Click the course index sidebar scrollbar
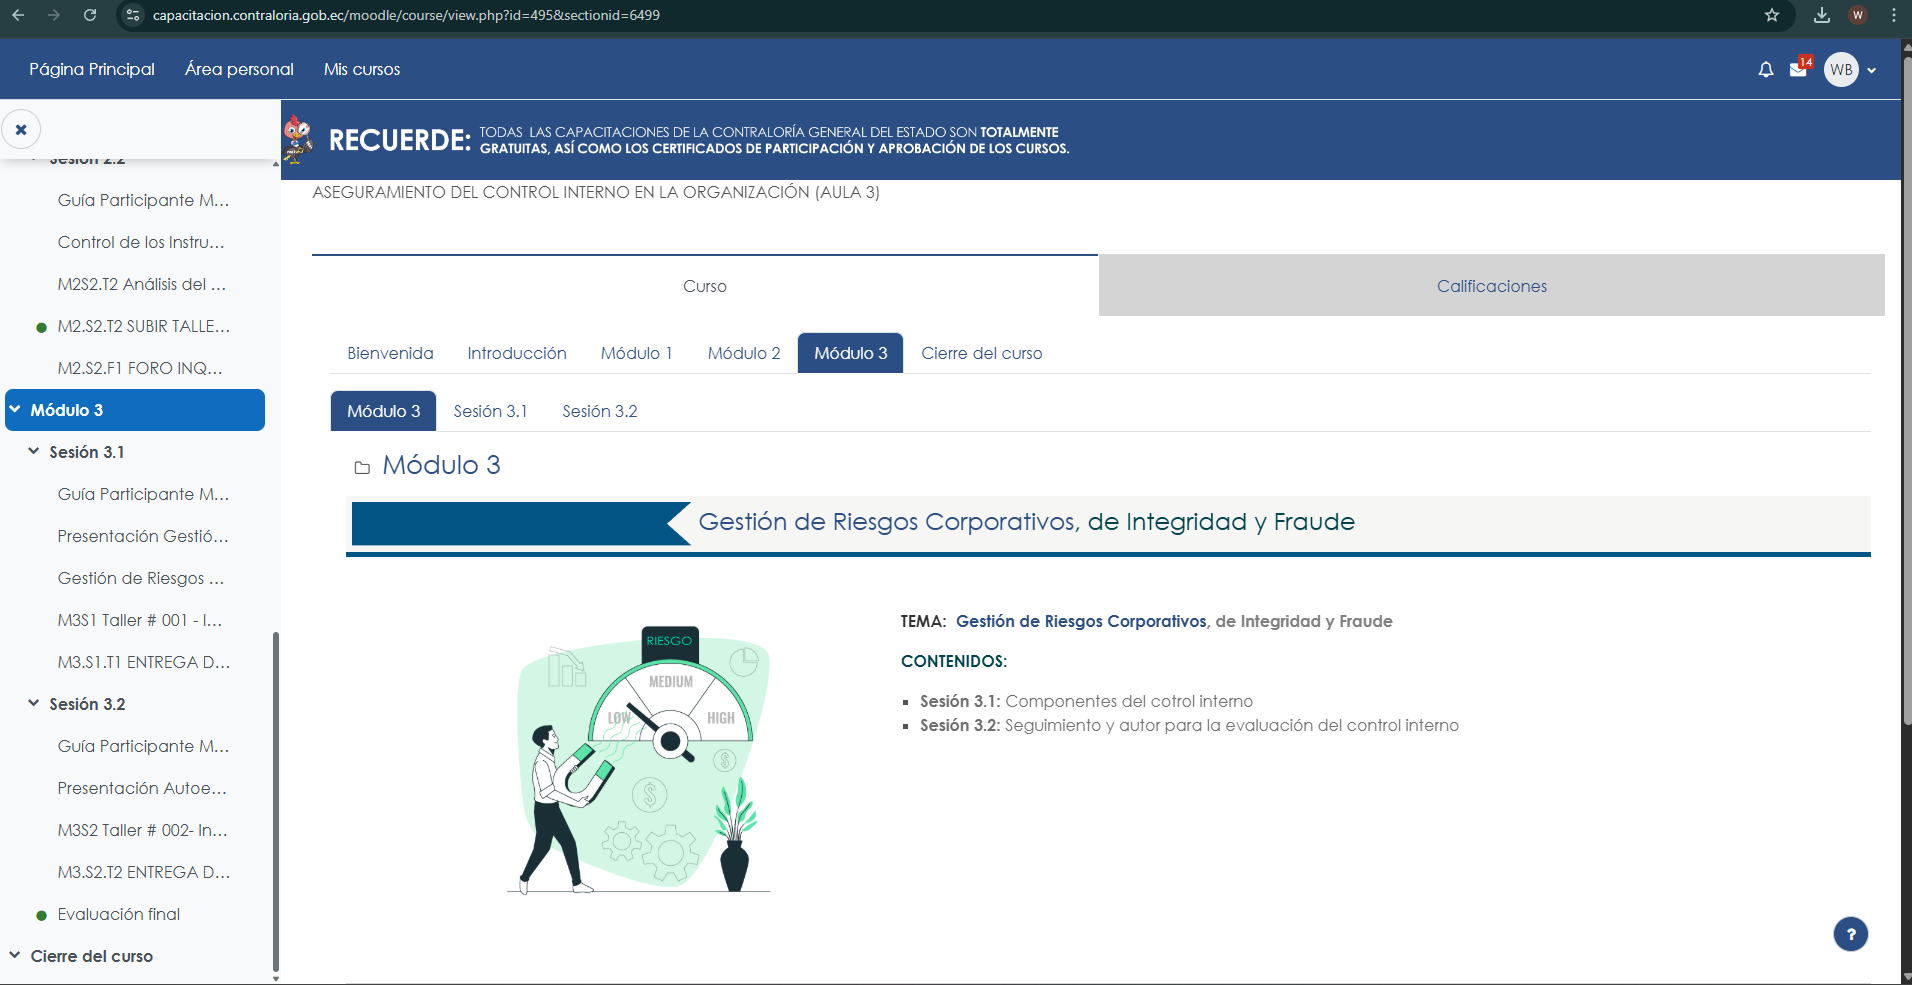Viewport: 1912px width, 985px height. [x=276, y=800]
